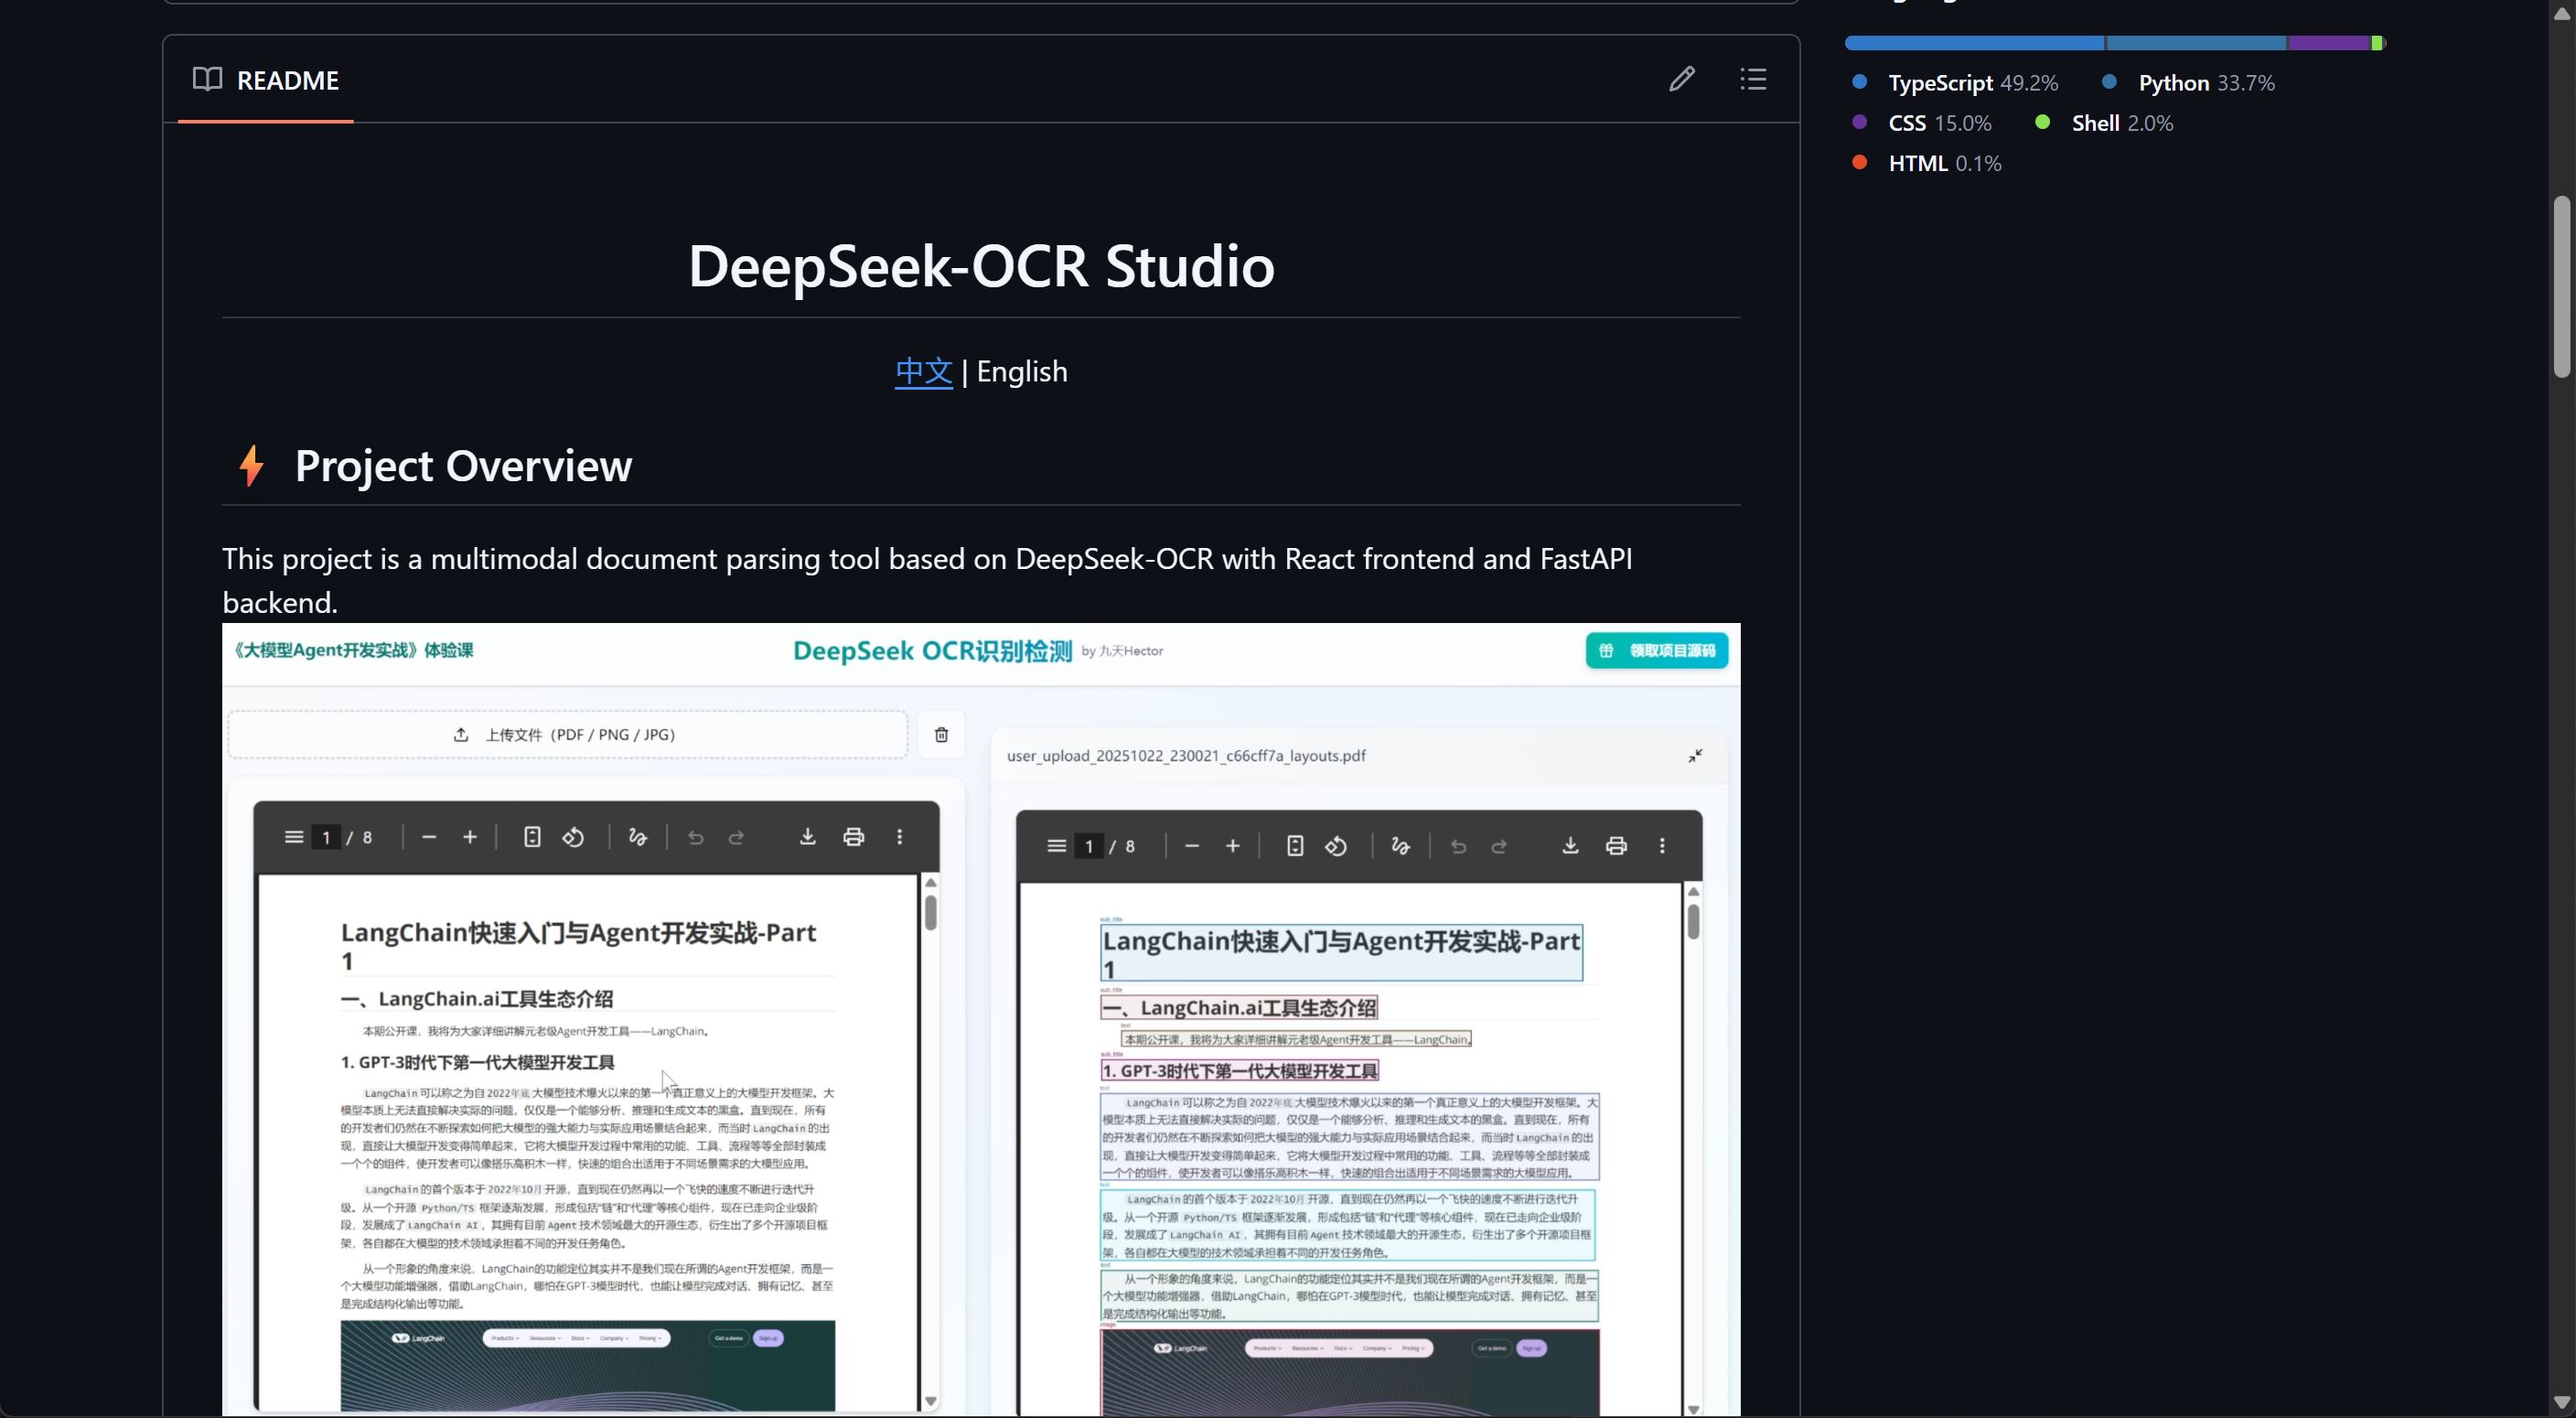Screen dimensions: 2576x1418
Task: Click redo in the right PDF viewer
Action: click(1499, 846)
